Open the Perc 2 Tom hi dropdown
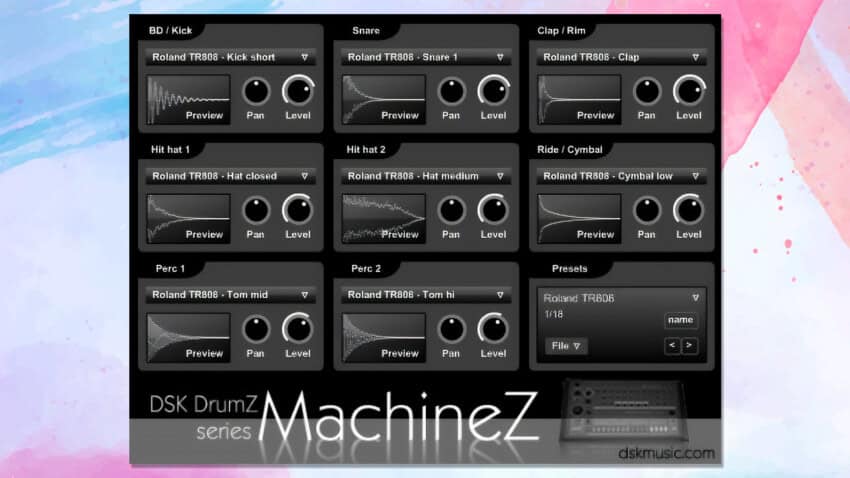The height and width of the screenshot is (478, 850). click(x=426, y=295)
